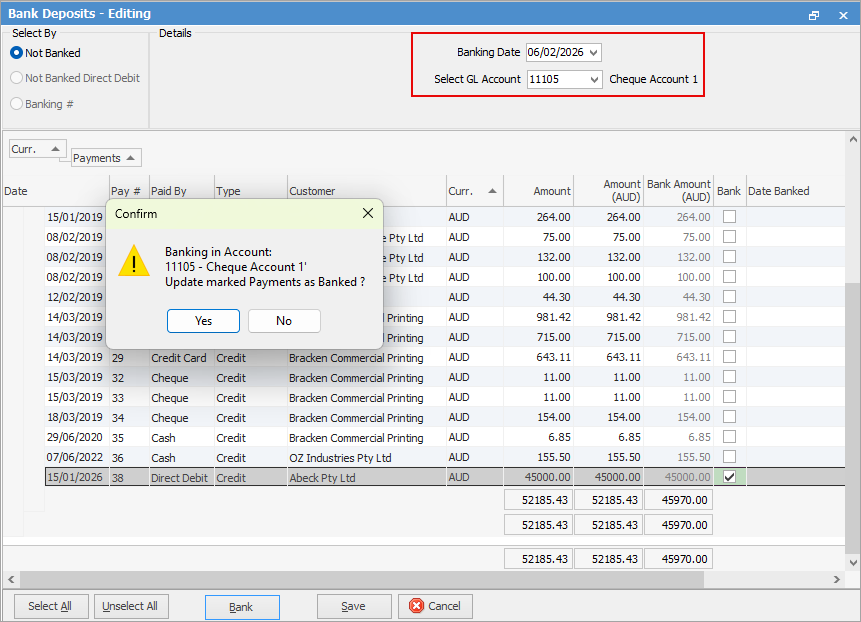This screenshot has height=622, width=861.
Task: Restore down the Bank Deposits window
Action: tap(814, 15)
